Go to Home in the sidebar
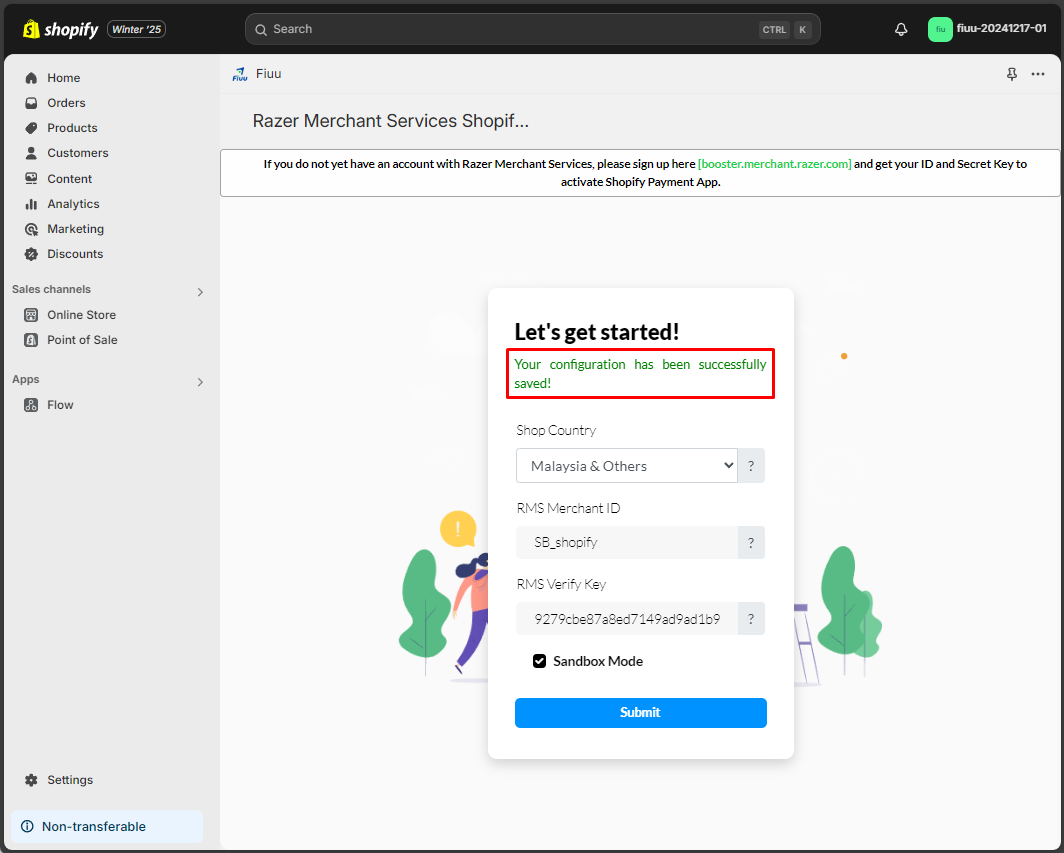Screen dimensions: 1064x853 [64, 78]
